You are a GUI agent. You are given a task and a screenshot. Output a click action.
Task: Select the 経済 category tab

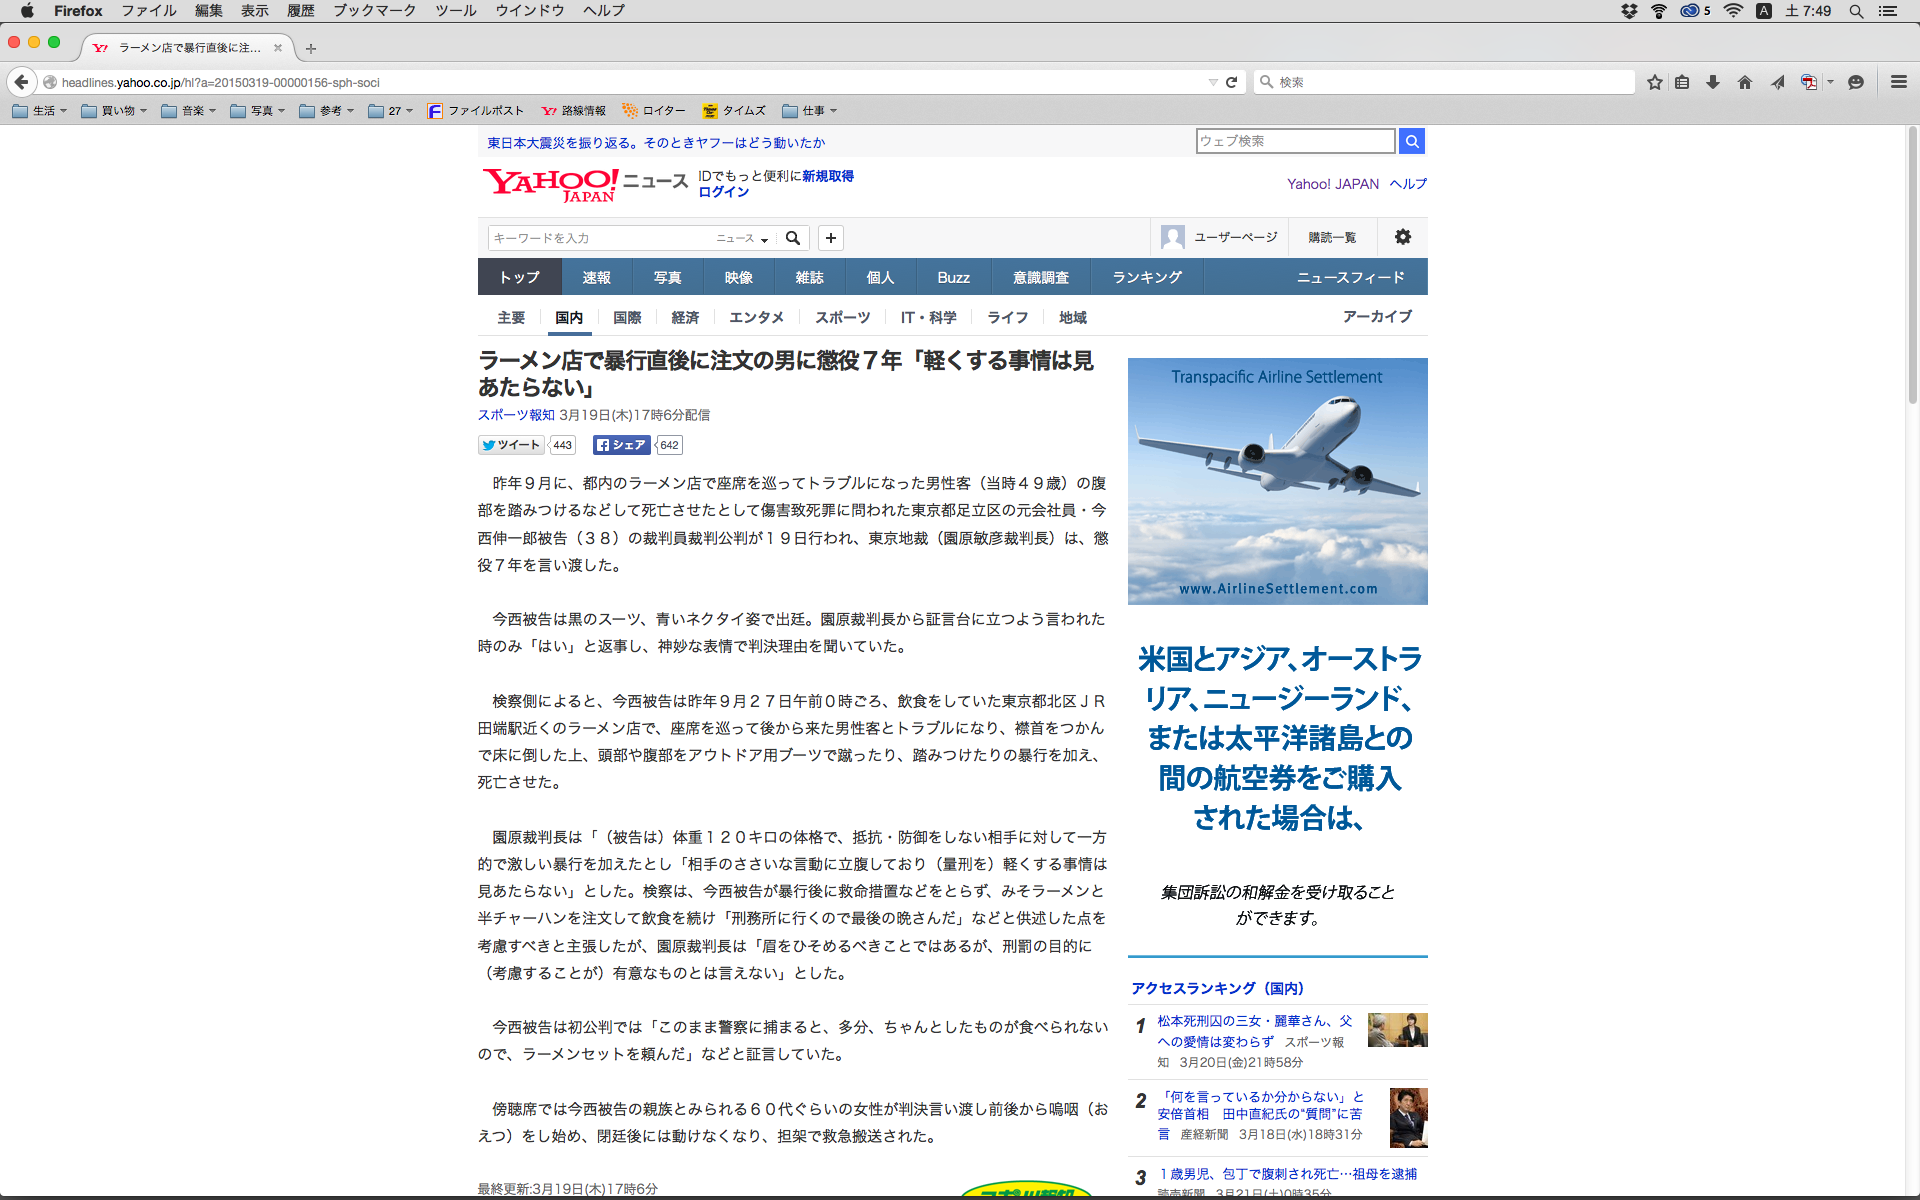pyautogui.click(x=685, y=317)
